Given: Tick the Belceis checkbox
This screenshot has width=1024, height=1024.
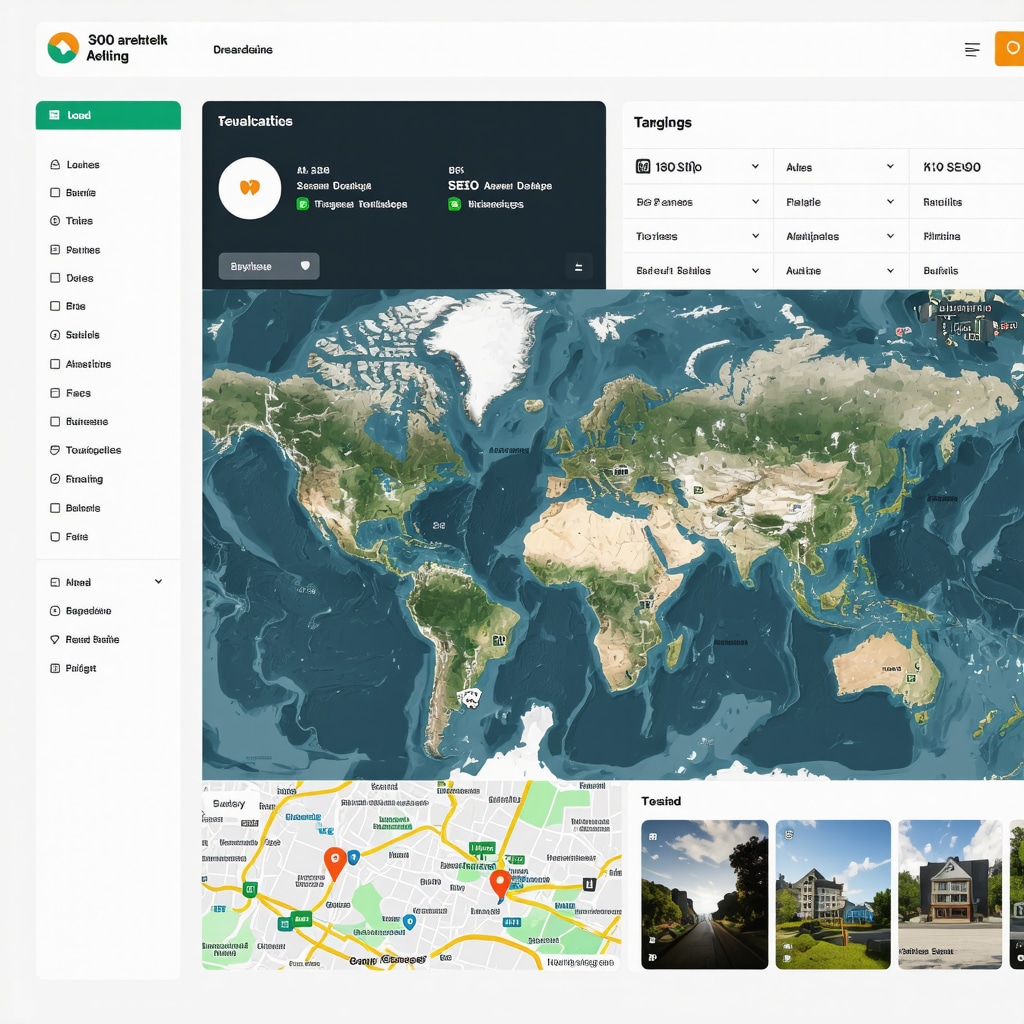Looking at the screenshot, I should pos(55,507).
